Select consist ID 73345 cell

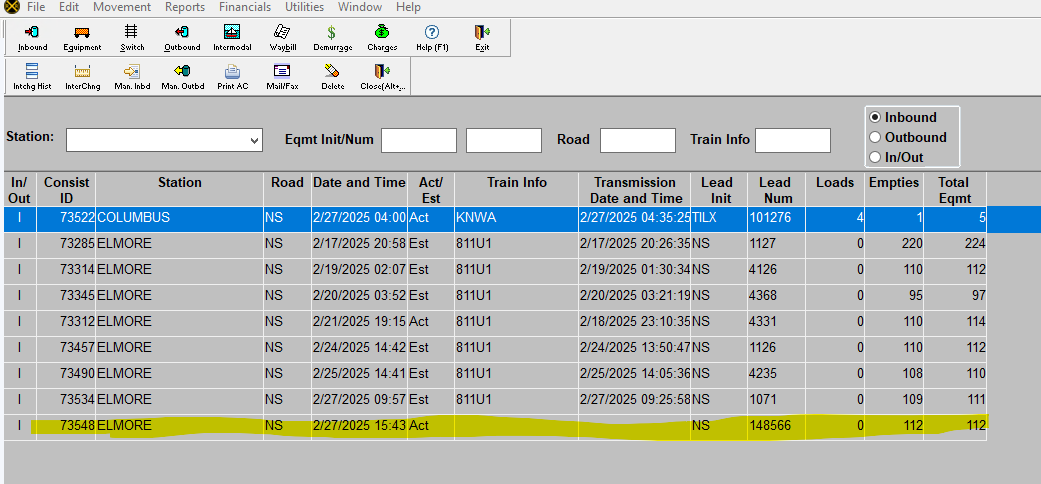66,295
